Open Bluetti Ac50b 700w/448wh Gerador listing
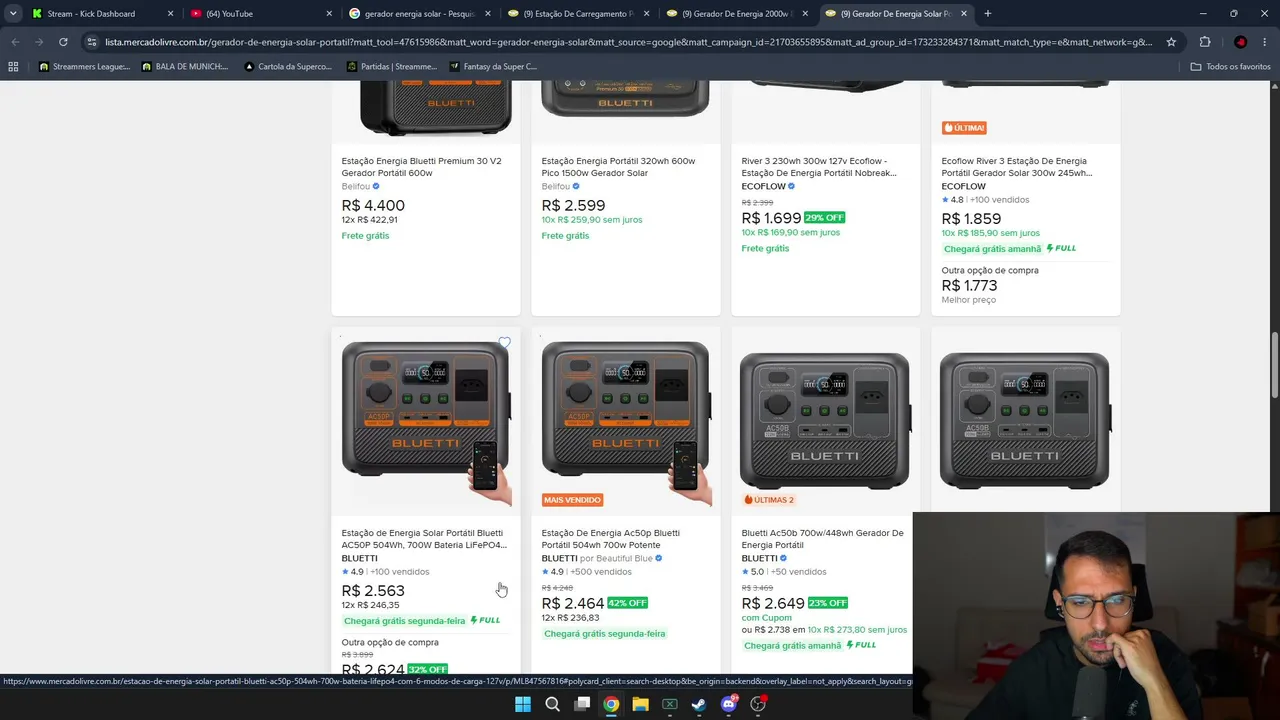 point(822,539)
